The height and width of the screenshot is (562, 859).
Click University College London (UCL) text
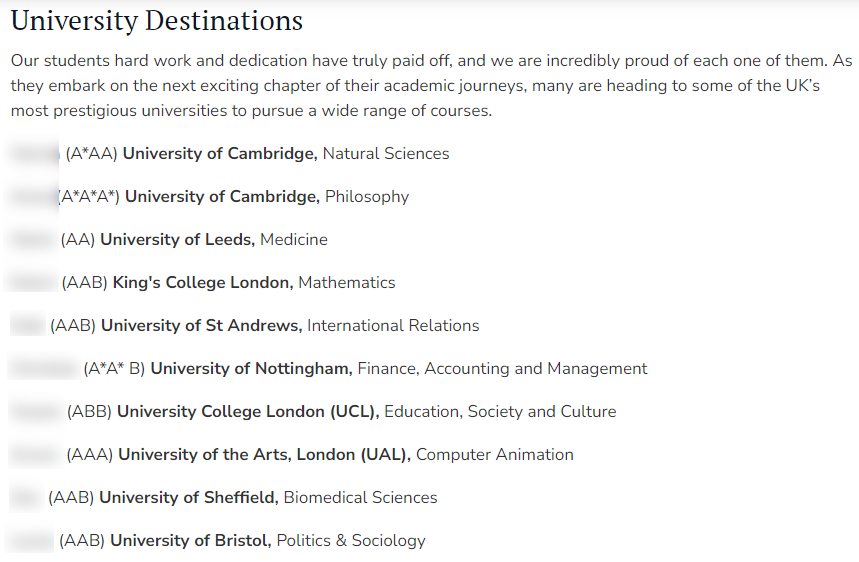(x=248, y=412)
